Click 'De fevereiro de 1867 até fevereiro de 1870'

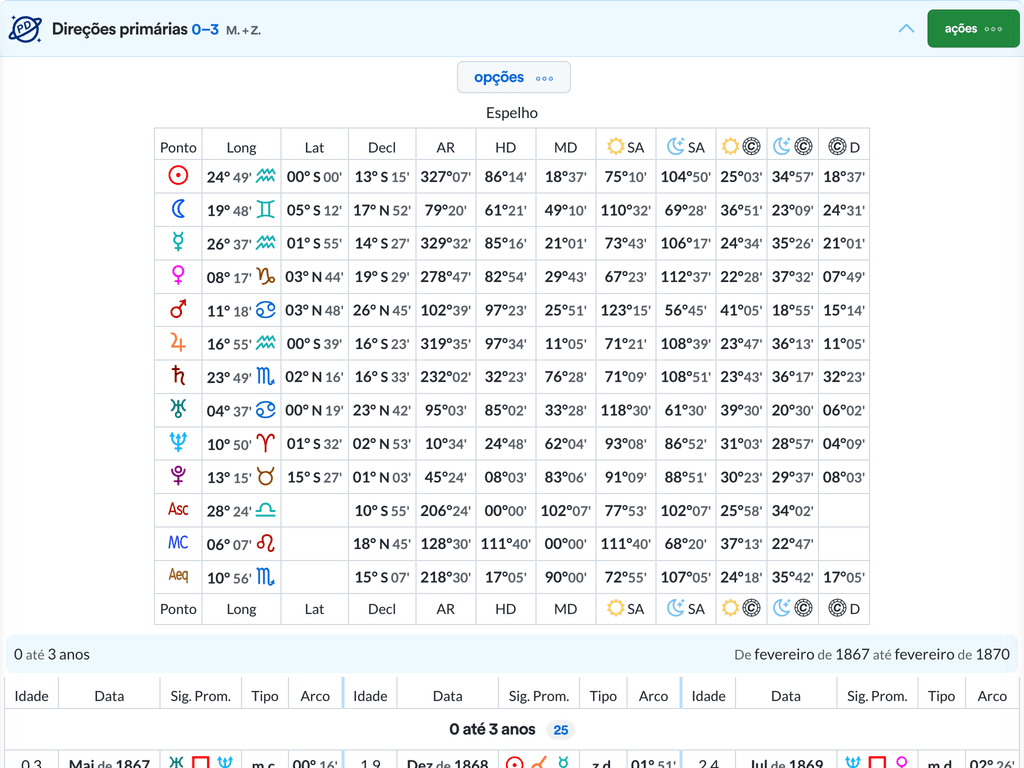872,654
